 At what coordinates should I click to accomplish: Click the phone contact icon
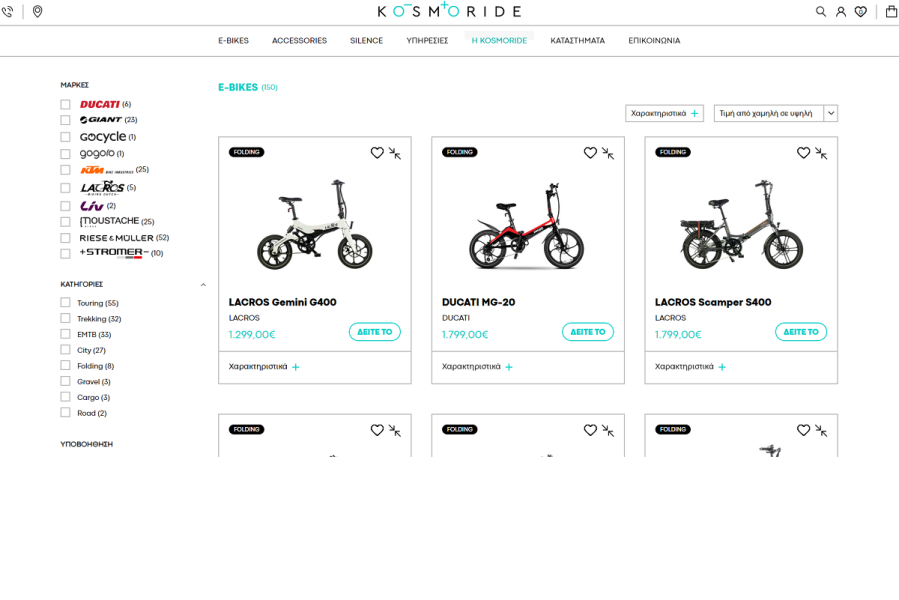point(7,11)
